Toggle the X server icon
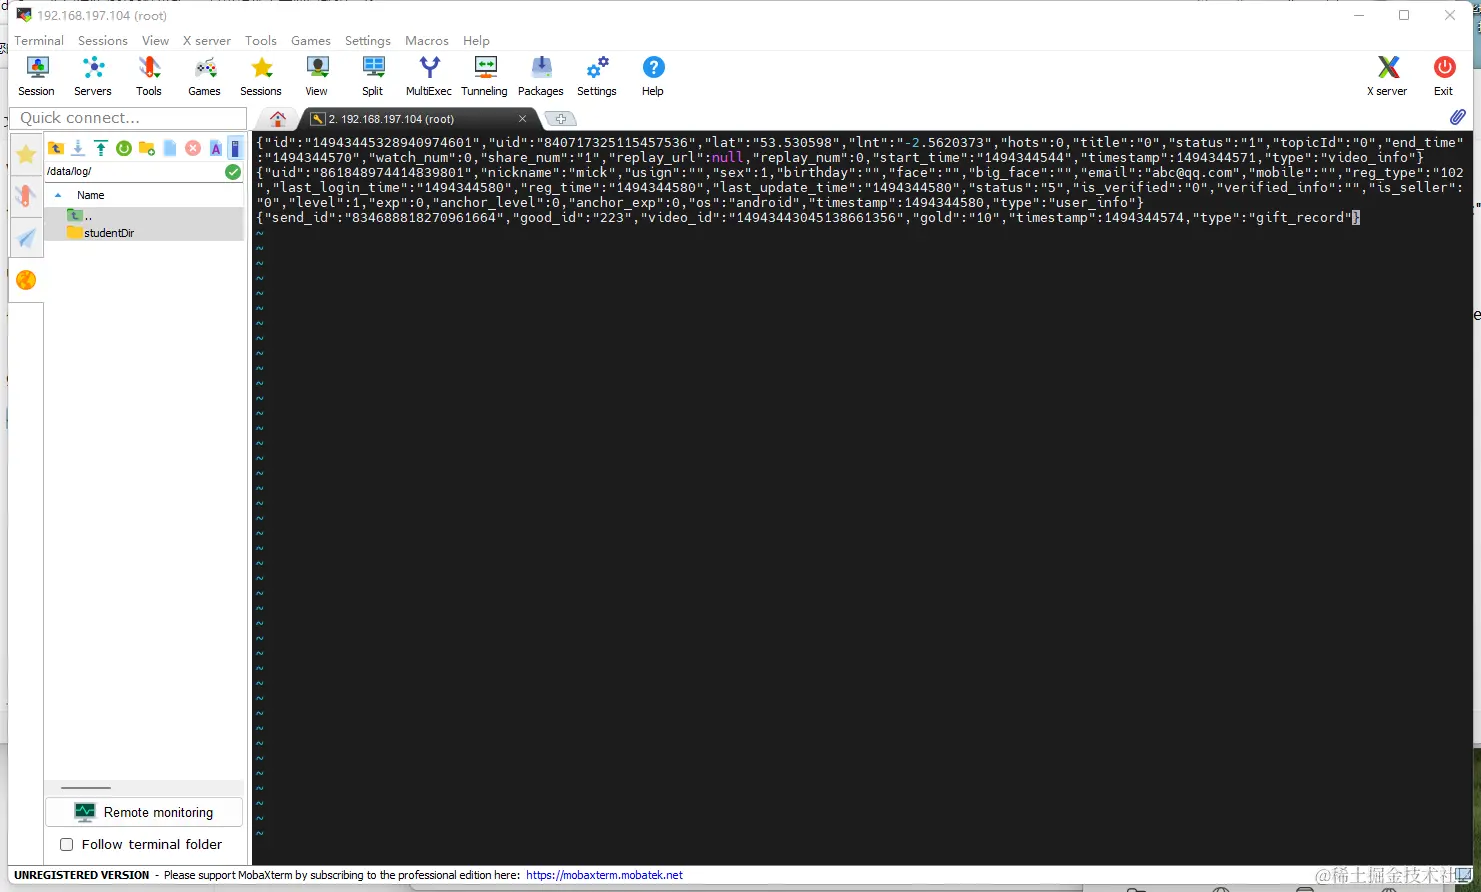Screen dimensions: 1481x892 (x=1387, y=76)
